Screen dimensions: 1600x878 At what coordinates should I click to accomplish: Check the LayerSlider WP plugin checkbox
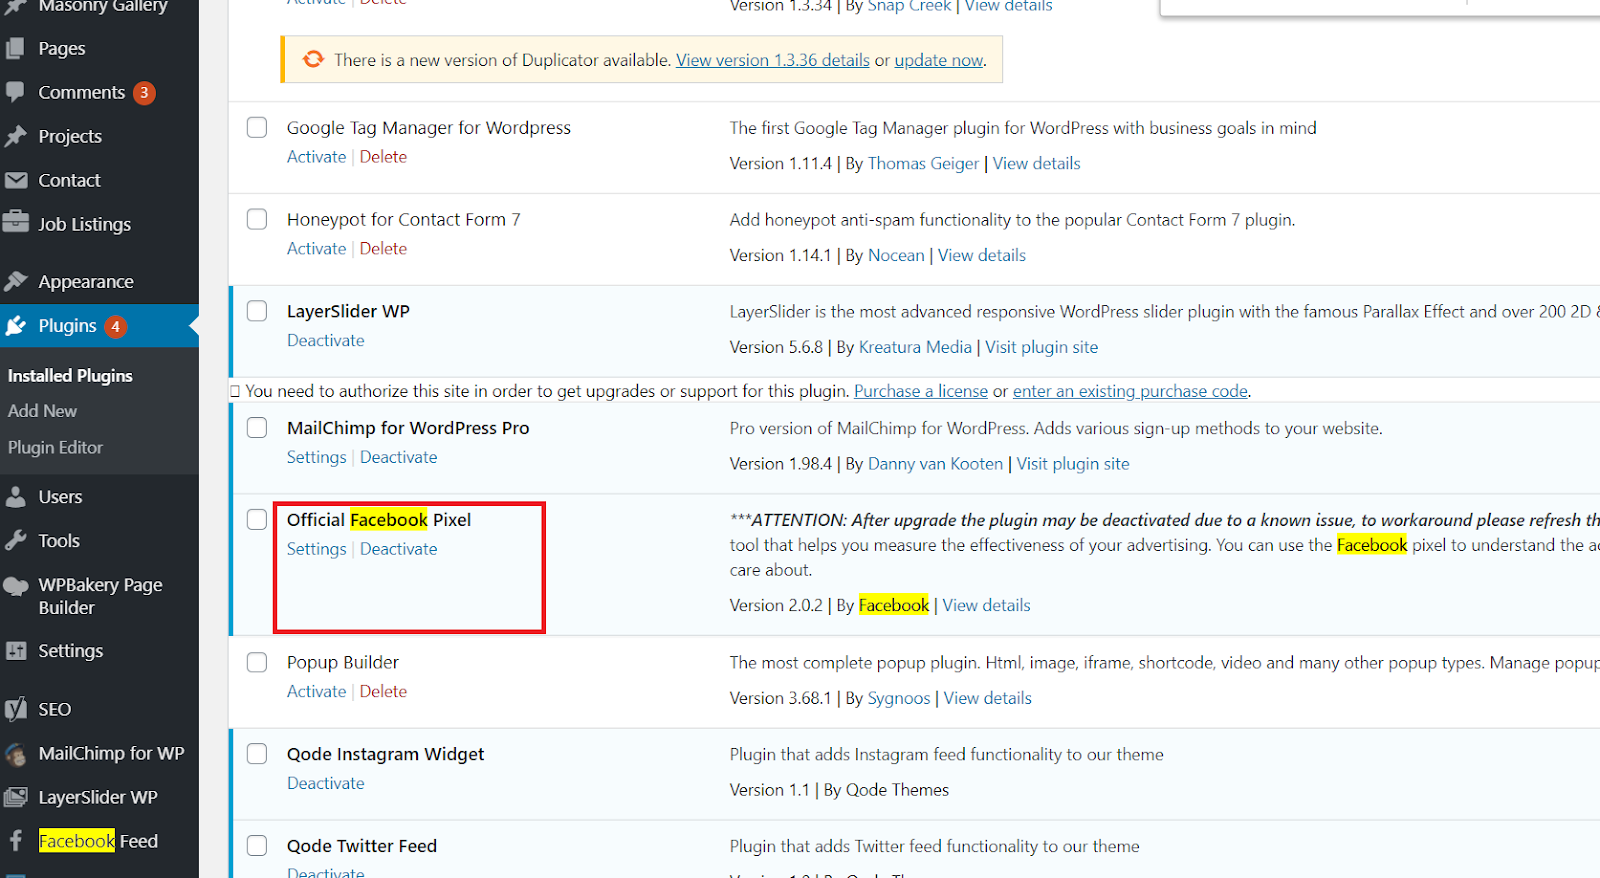(257, 311)
